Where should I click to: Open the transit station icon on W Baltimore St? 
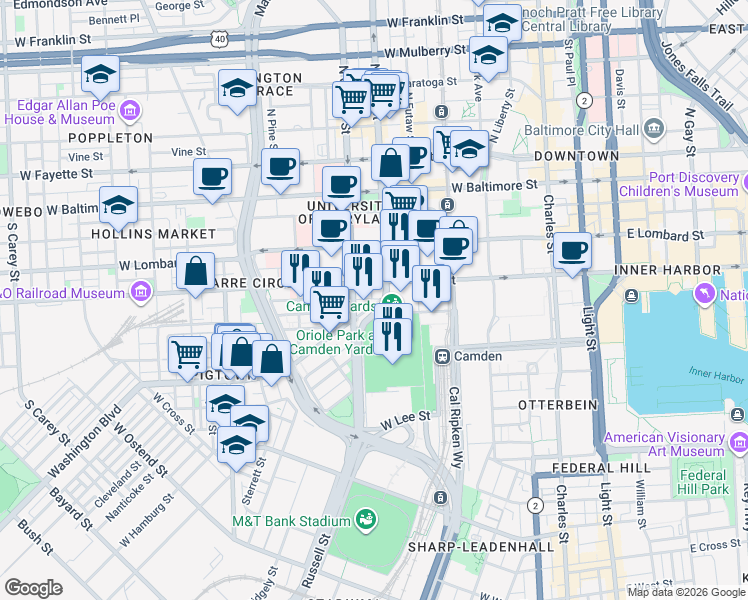tap(447, 205)
